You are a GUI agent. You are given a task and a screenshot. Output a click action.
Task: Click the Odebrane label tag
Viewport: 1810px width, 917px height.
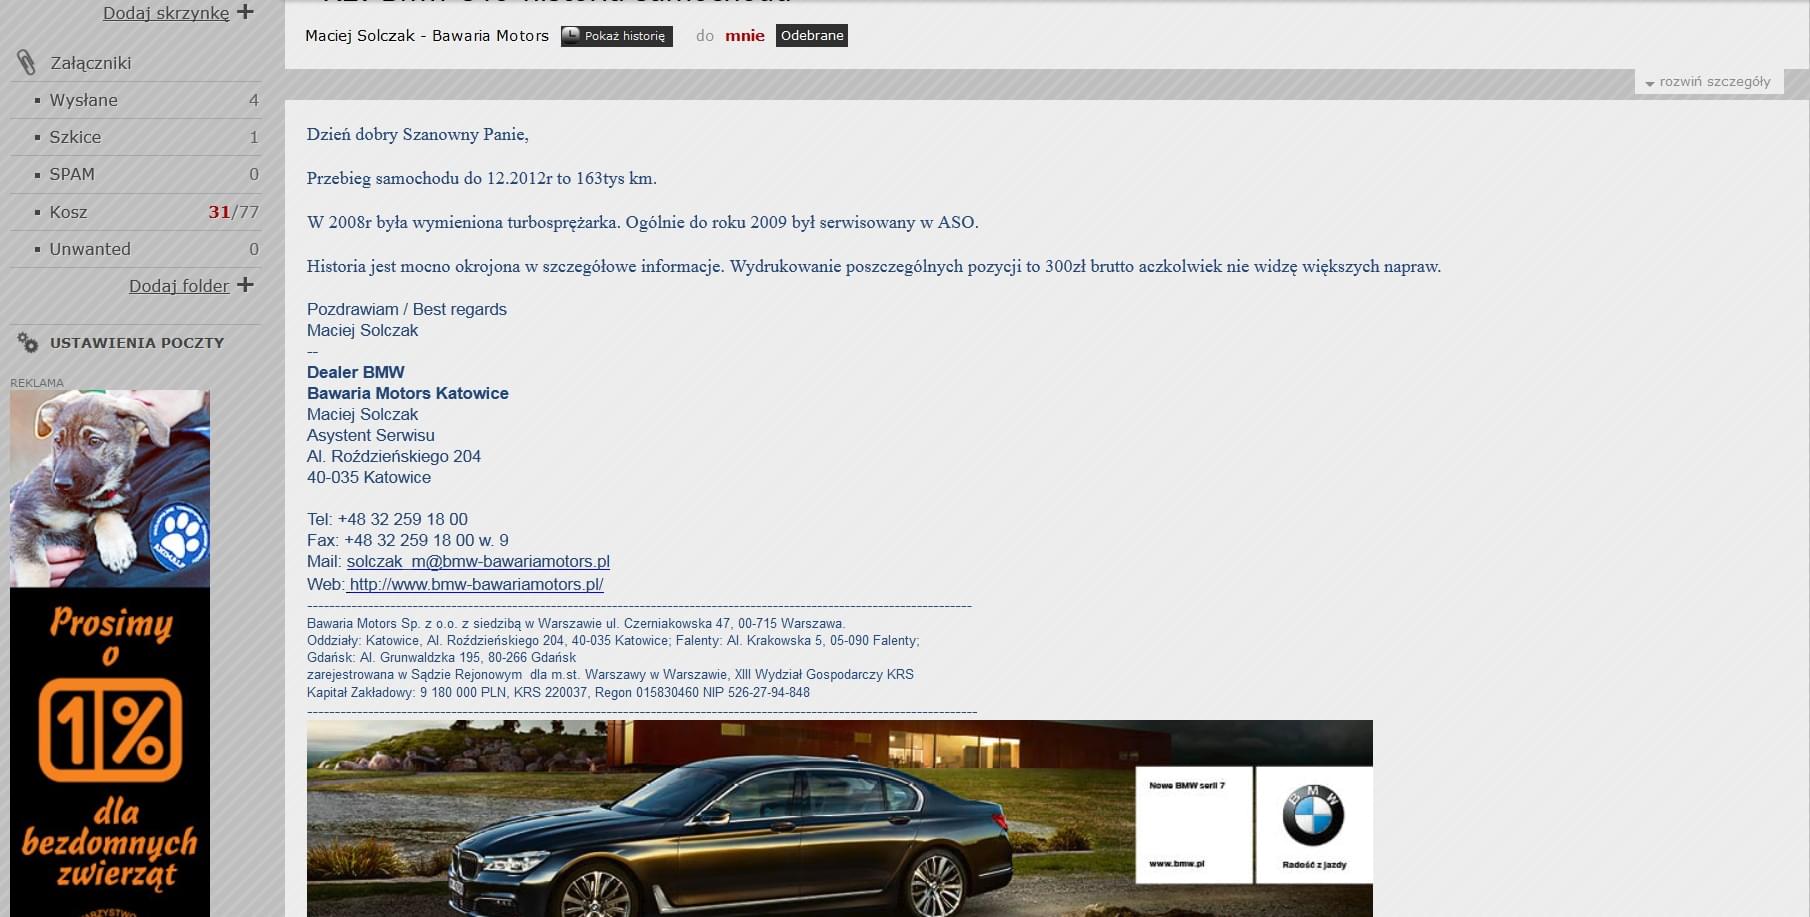click(x=812, y=36)
